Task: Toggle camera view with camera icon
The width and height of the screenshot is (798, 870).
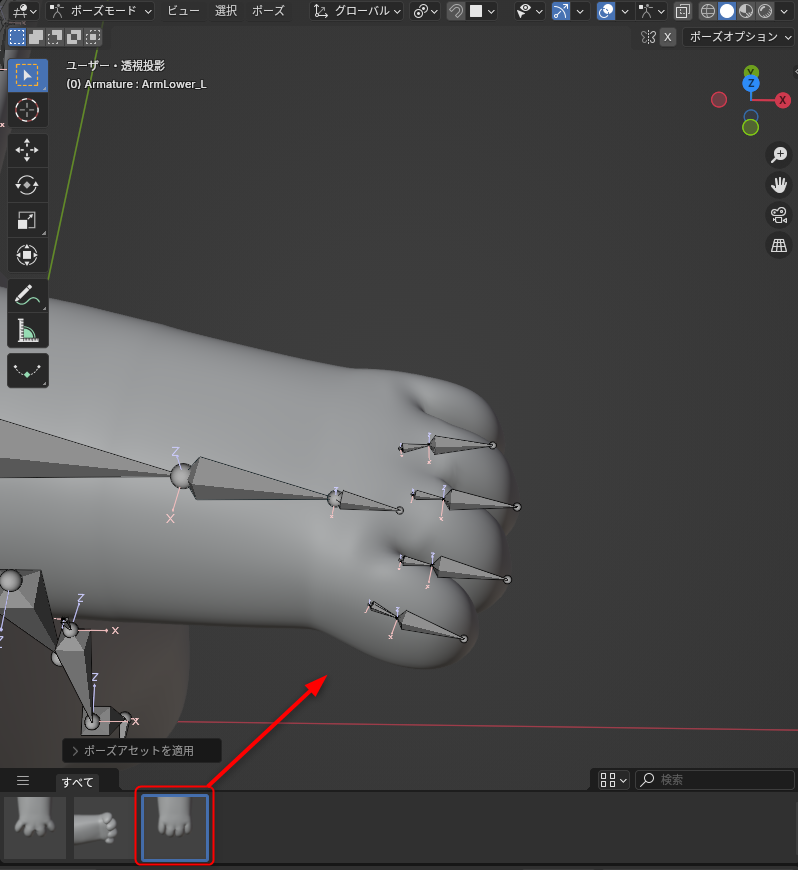Action: (x=778, y=214)
